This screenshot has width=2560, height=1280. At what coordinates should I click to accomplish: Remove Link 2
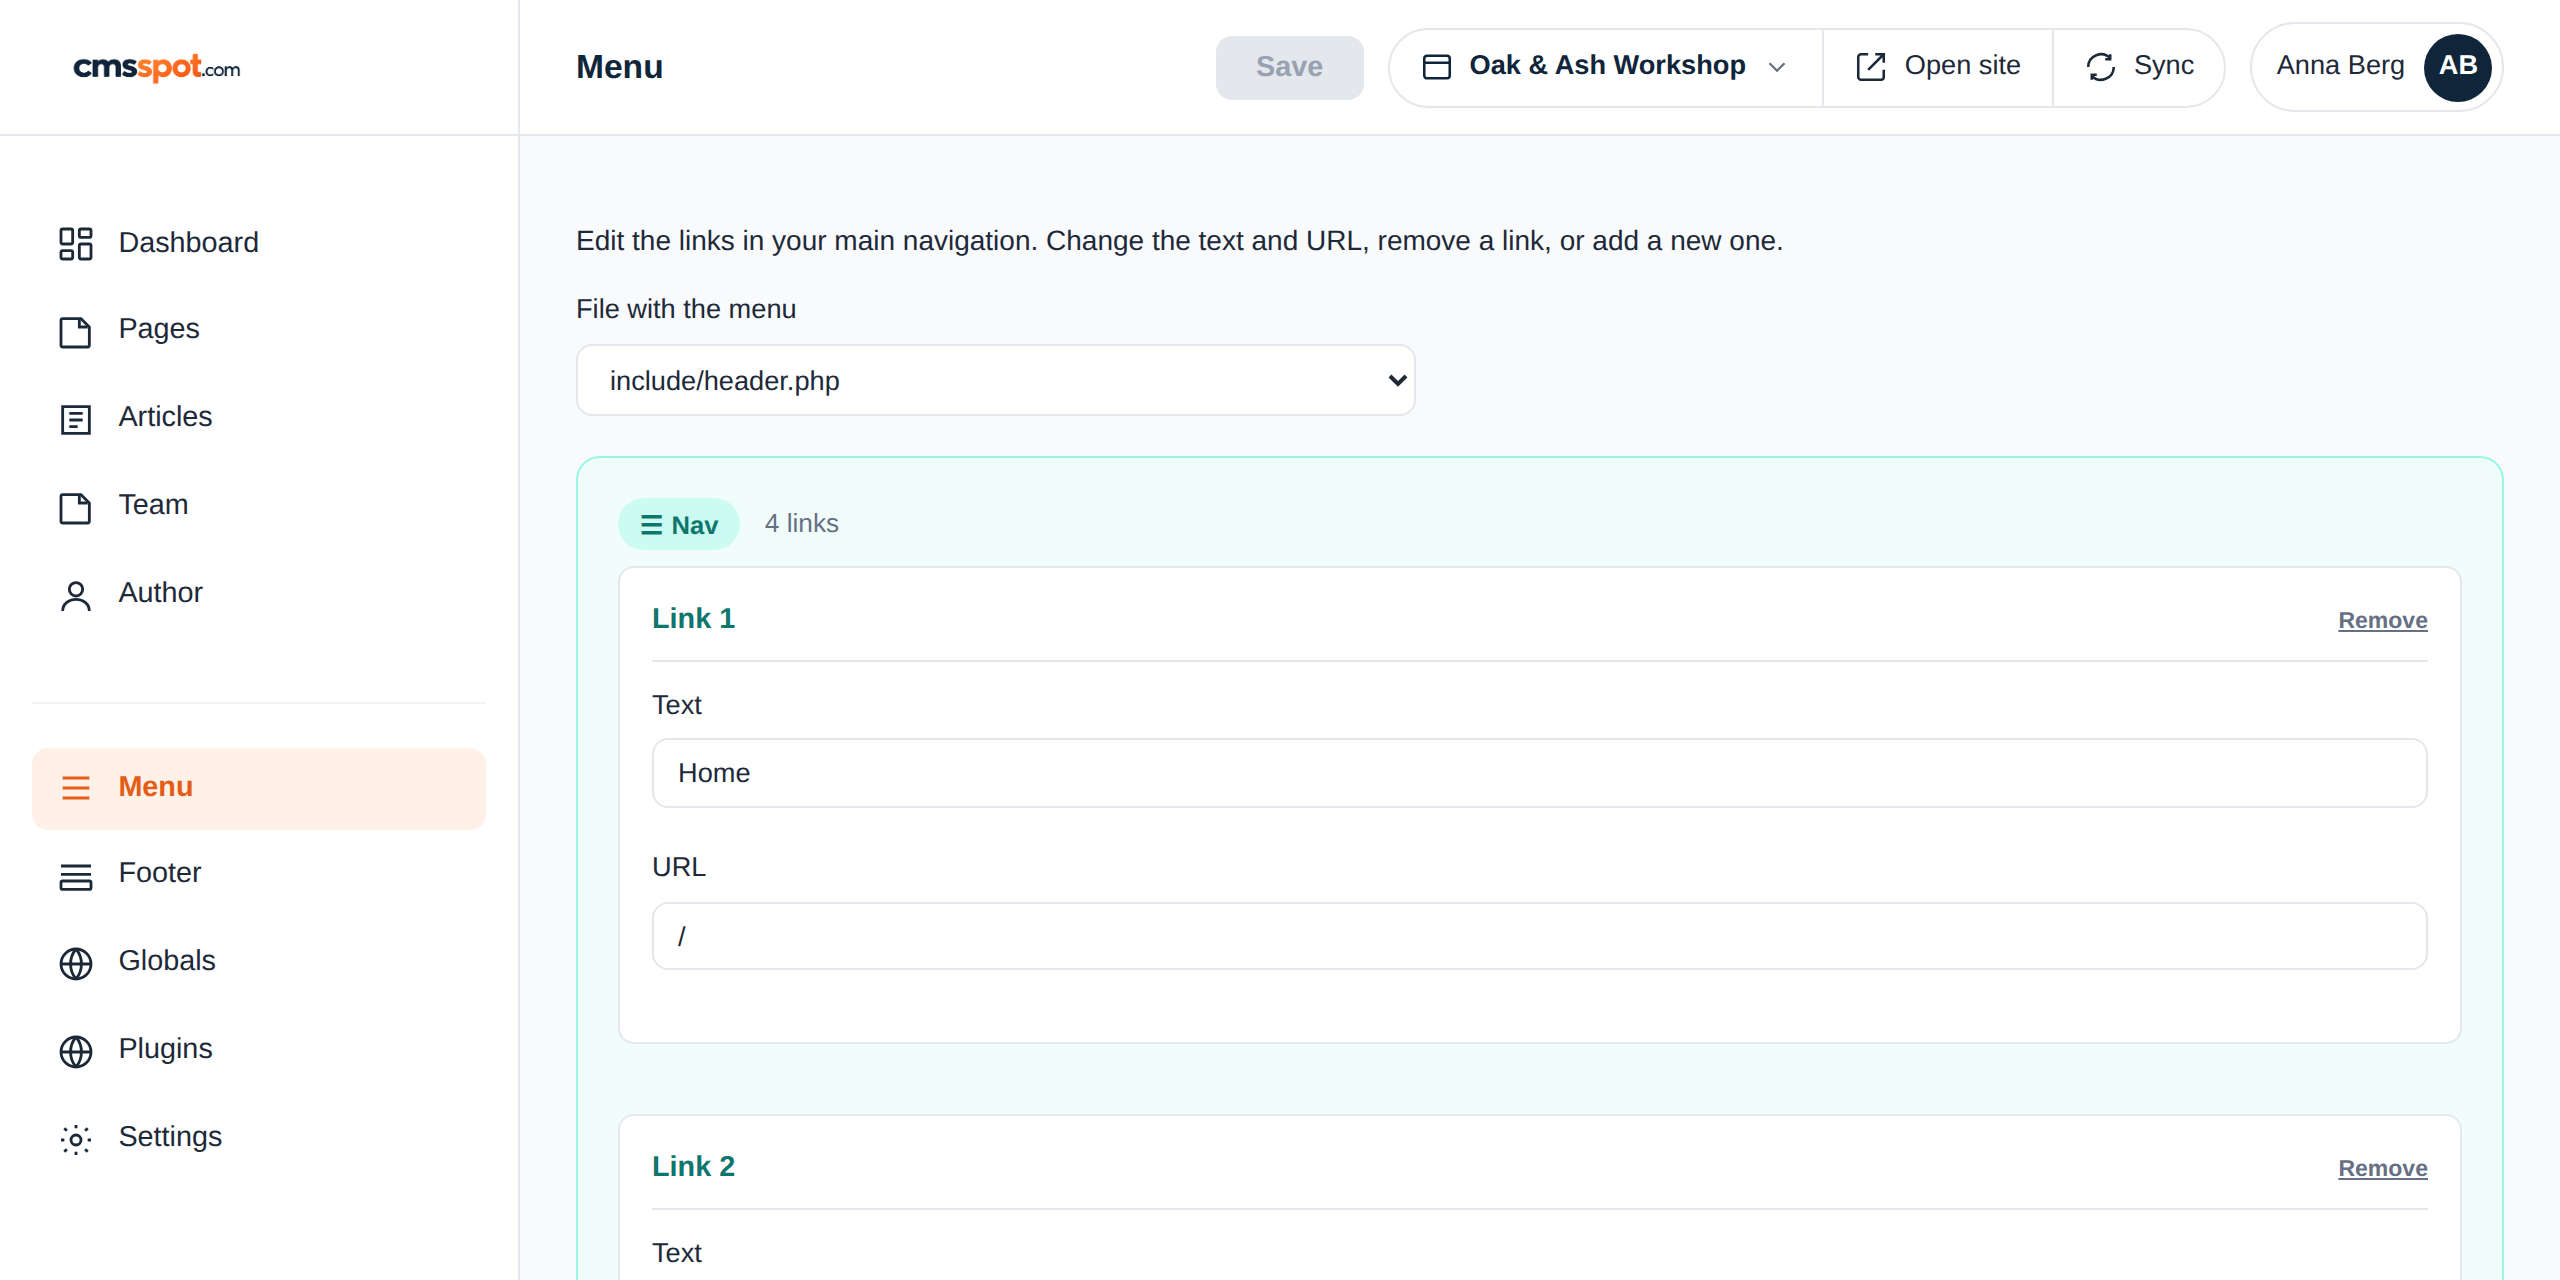[2382, 1168]
